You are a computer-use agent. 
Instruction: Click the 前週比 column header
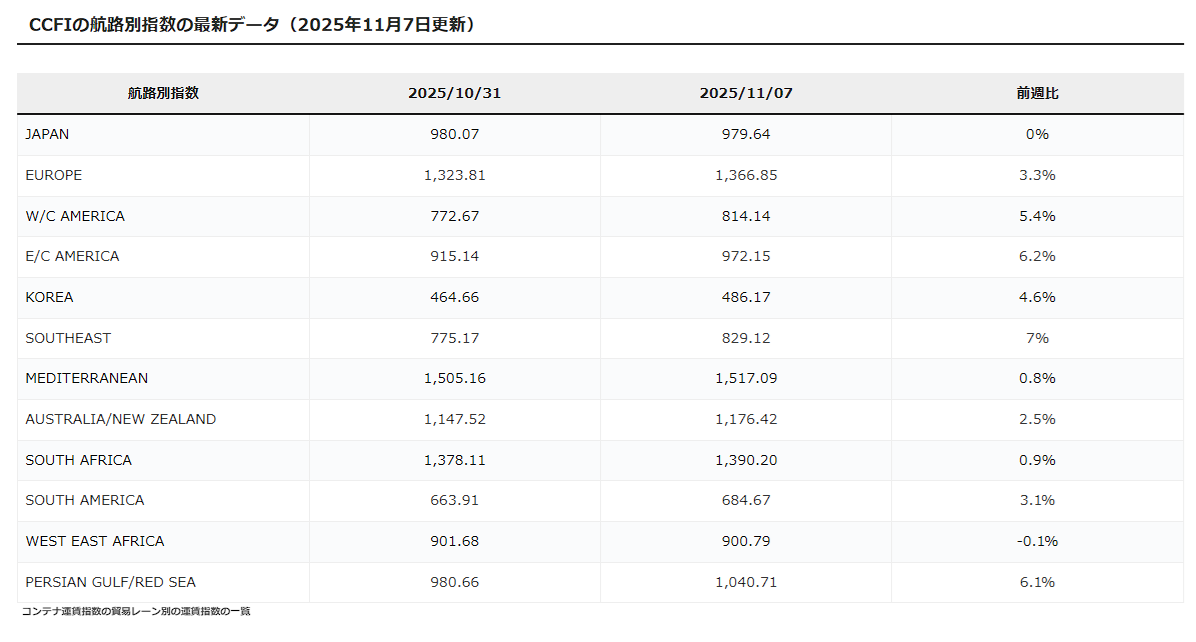coord(1037,93)
